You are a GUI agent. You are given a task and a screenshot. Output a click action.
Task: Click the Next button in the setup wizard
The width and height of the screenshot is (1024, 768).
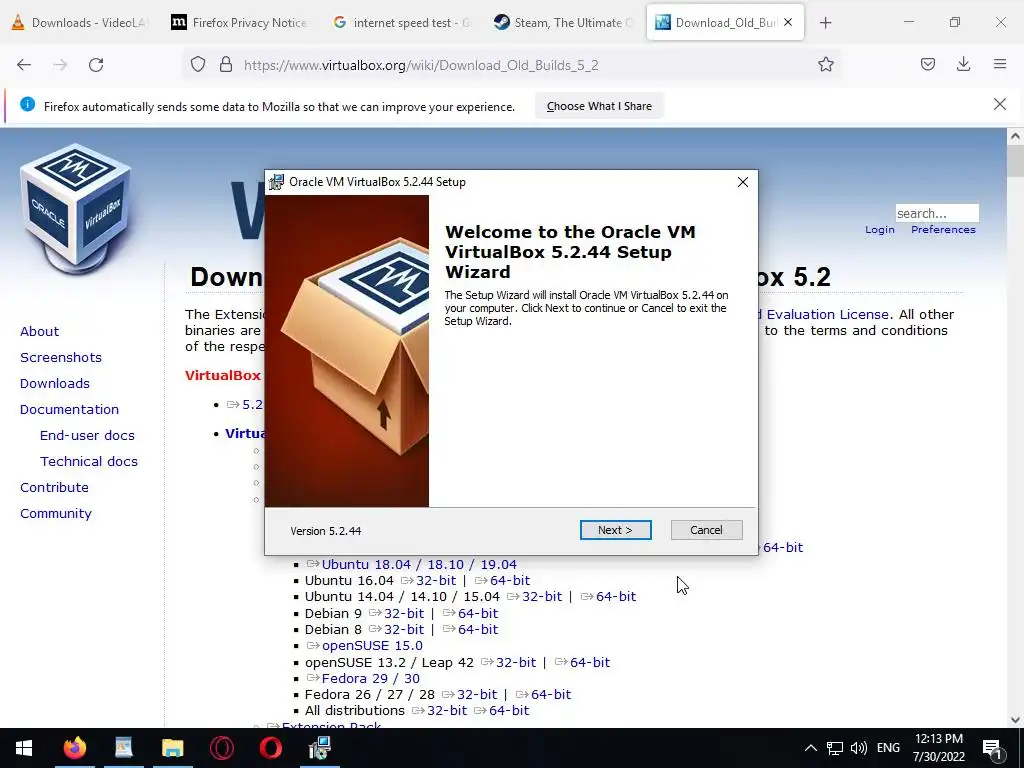click(615, 530)
